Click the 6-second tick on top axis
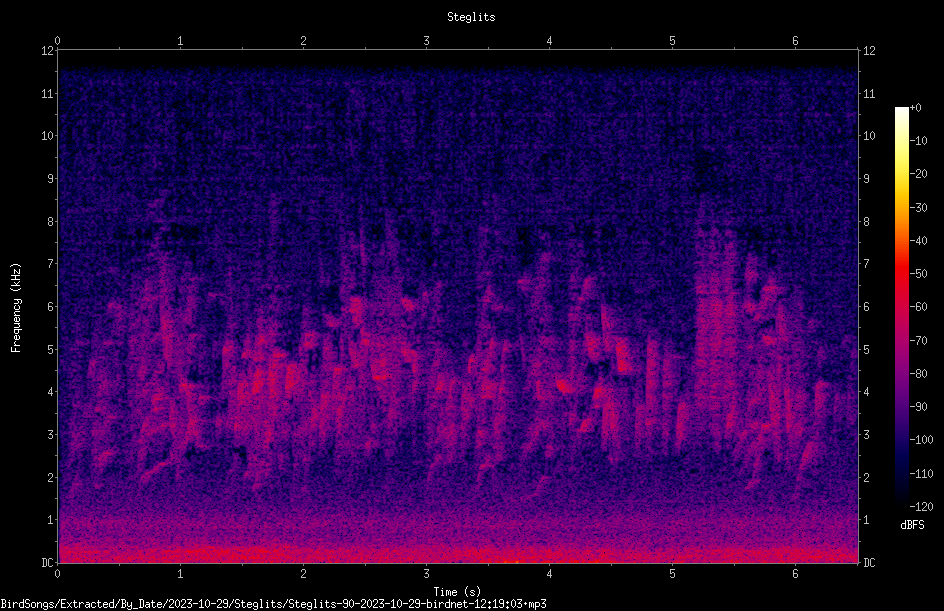This screenshot has height=611, width=944. [795, 41]
